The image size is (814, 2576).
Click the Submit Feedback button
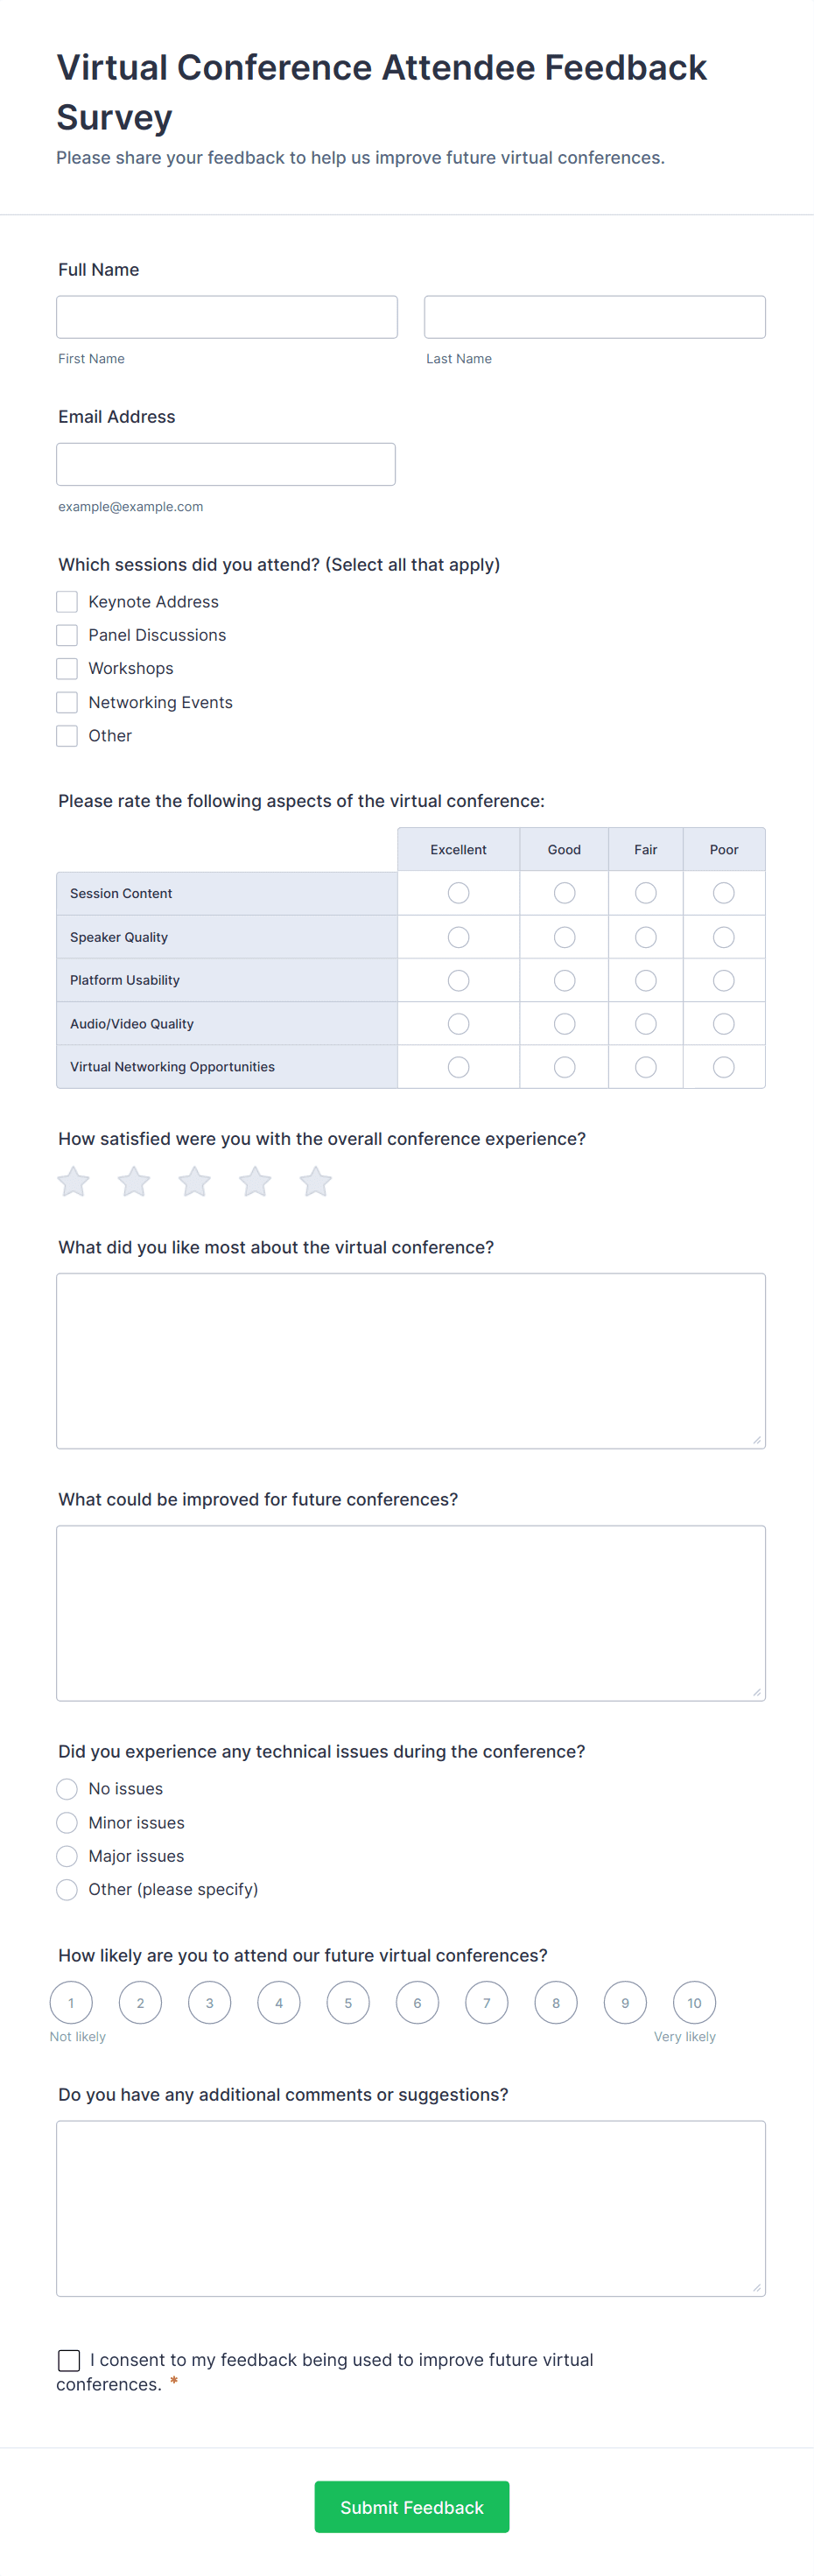tap(411, 2507)
